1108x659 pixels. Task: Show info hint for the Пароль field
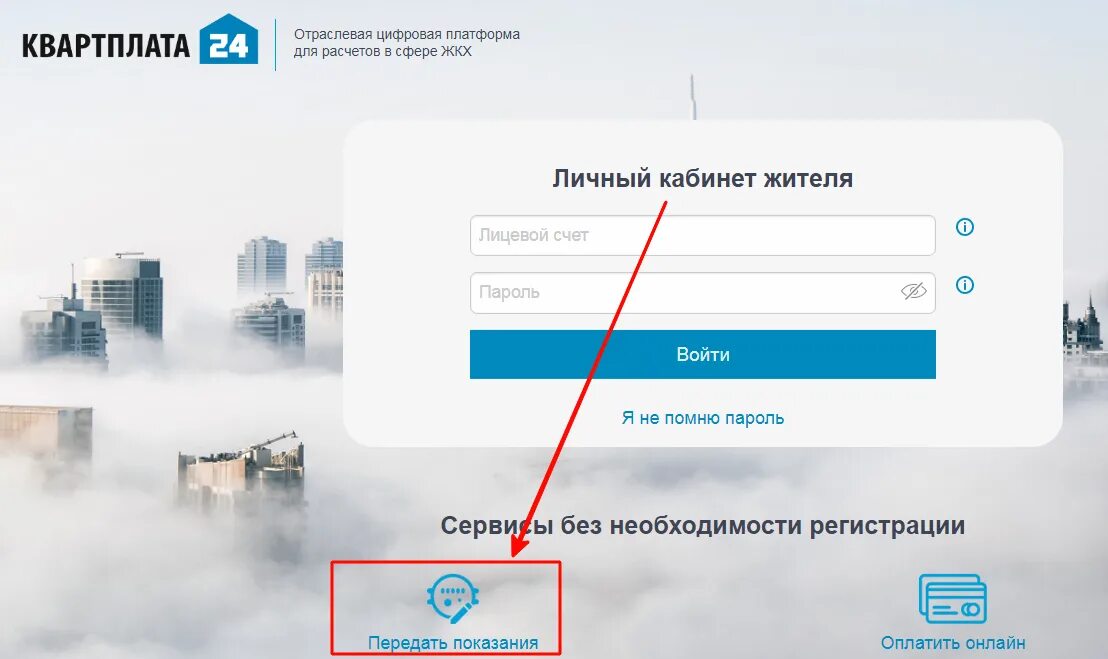(x=965, y=285)
